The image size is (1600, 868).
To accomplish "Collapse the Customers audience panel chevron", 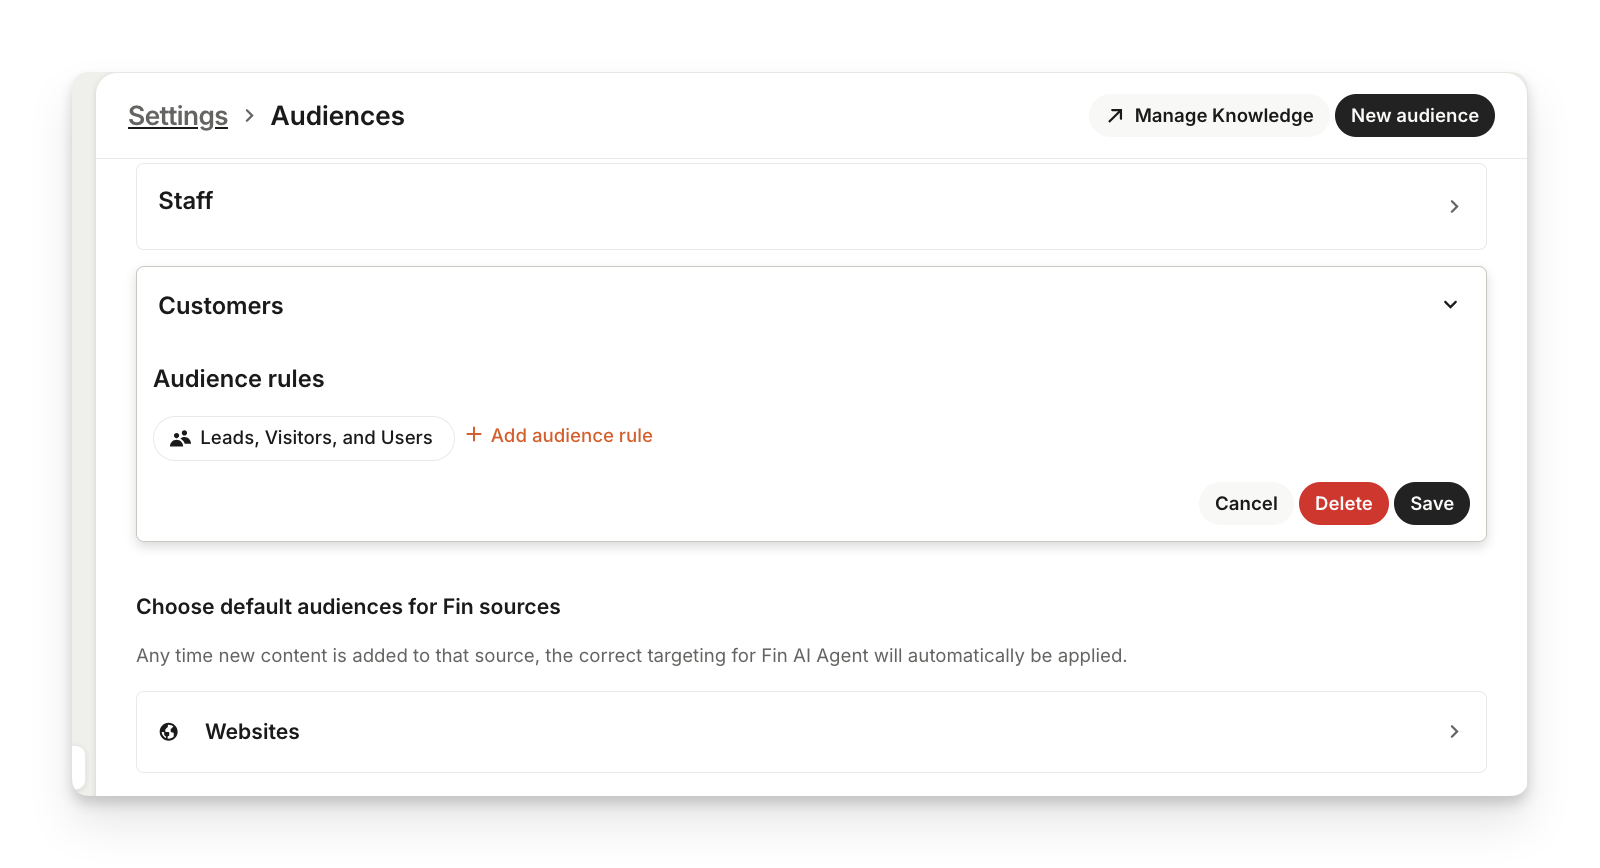I will 1450,305.
